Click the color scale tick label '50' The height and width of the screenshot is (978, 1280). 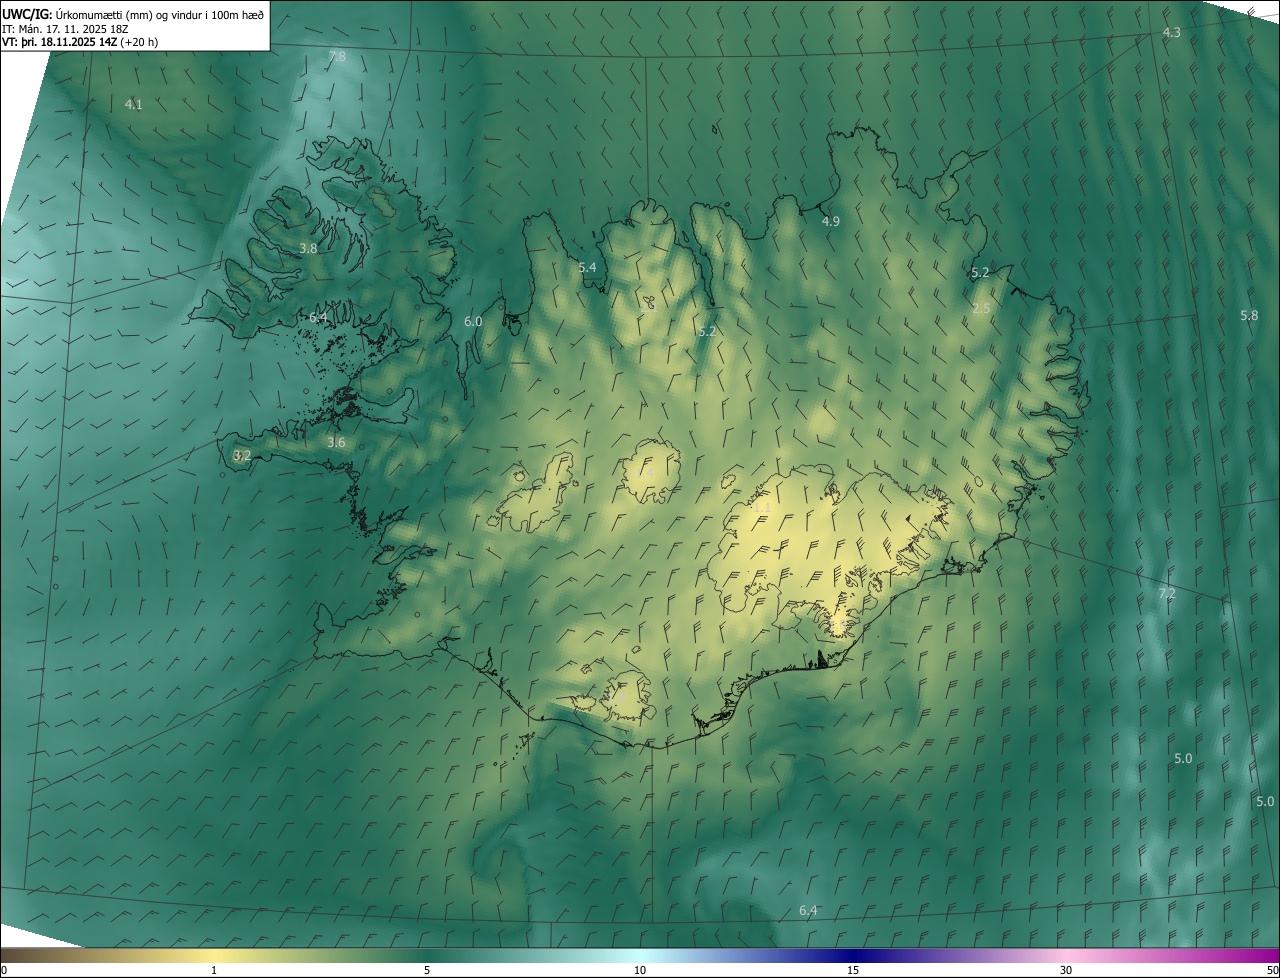click(1272, 970)
